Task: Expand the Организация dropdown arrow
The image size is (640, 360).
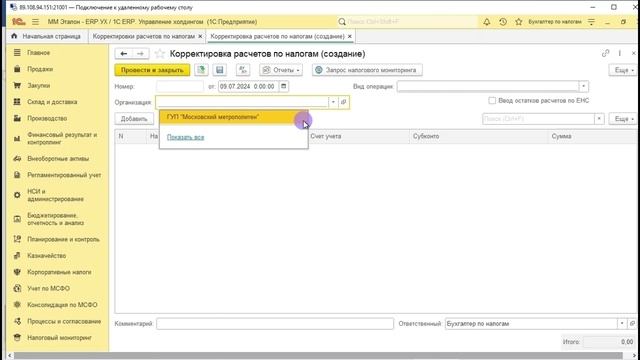Action: tap(333, 102)
